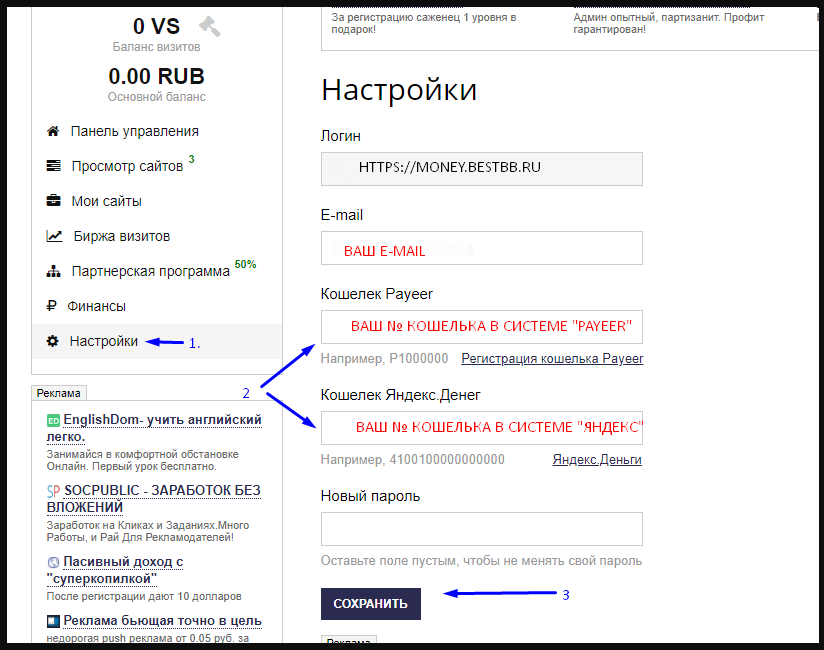Open EnglishDom- учить английский легко ad link

point(154,428)
